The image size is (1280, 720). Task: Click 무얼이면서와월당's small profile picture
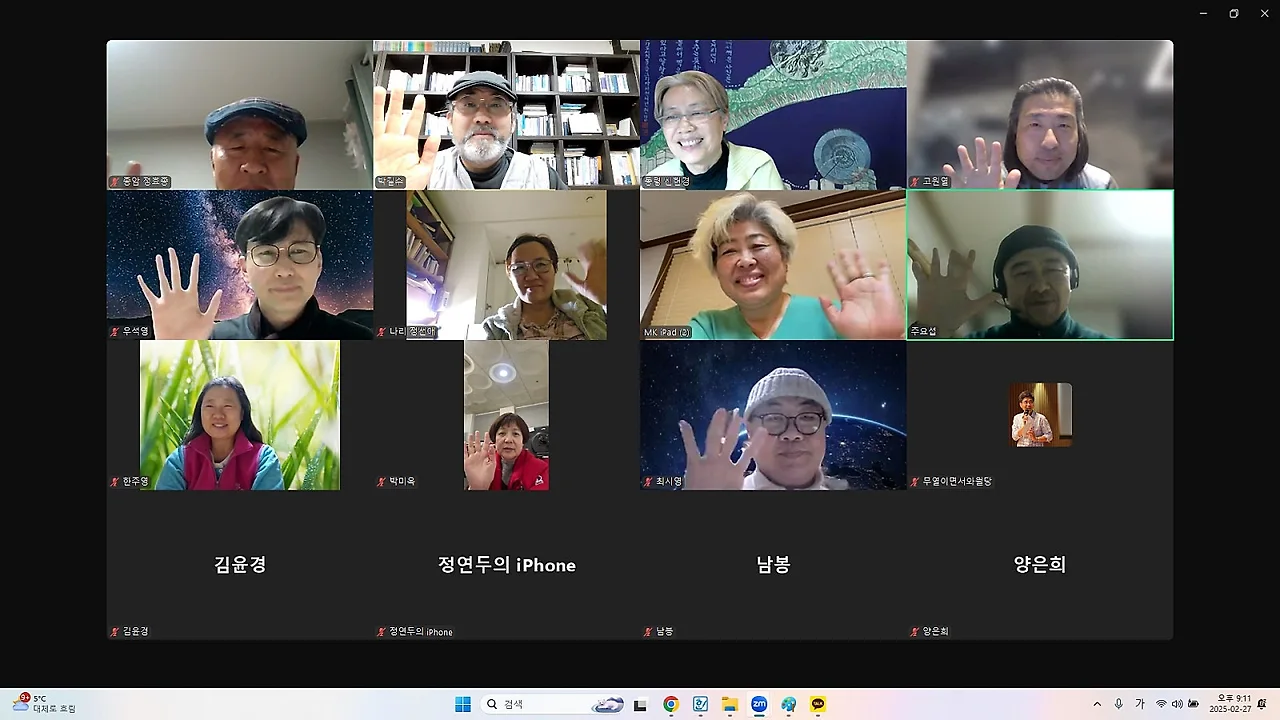pyautogui.click(x=1040, y=414)
